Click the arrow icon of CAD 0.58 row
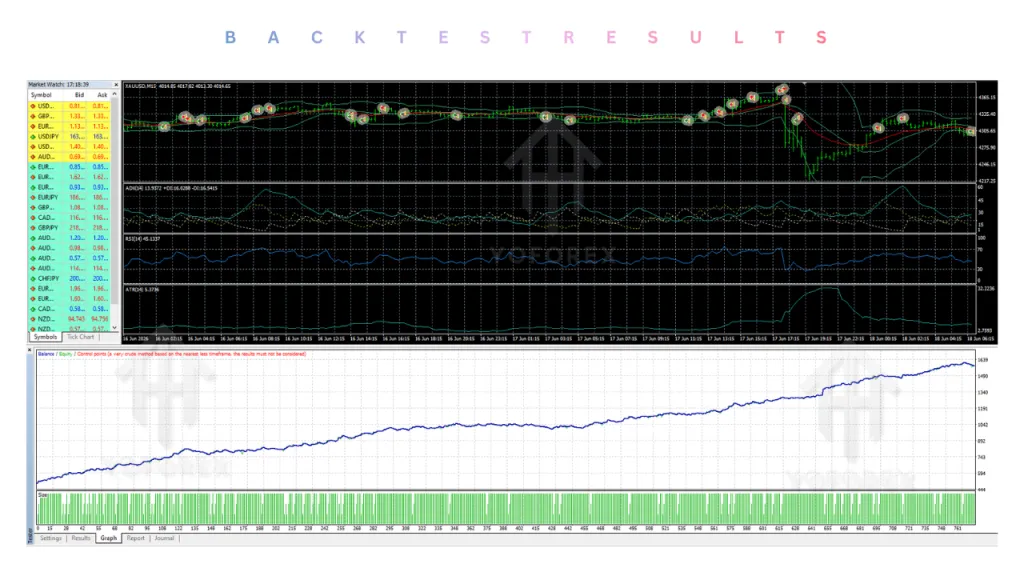 33,309
